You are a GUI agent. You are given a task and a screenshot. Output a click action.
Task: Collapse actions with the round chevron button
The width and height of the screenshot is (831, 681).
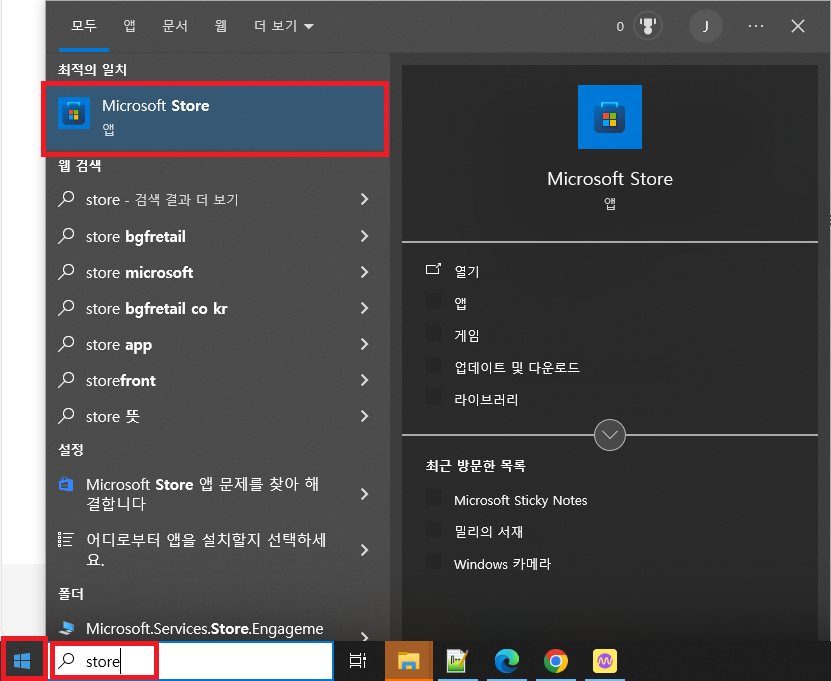point(609,435)
